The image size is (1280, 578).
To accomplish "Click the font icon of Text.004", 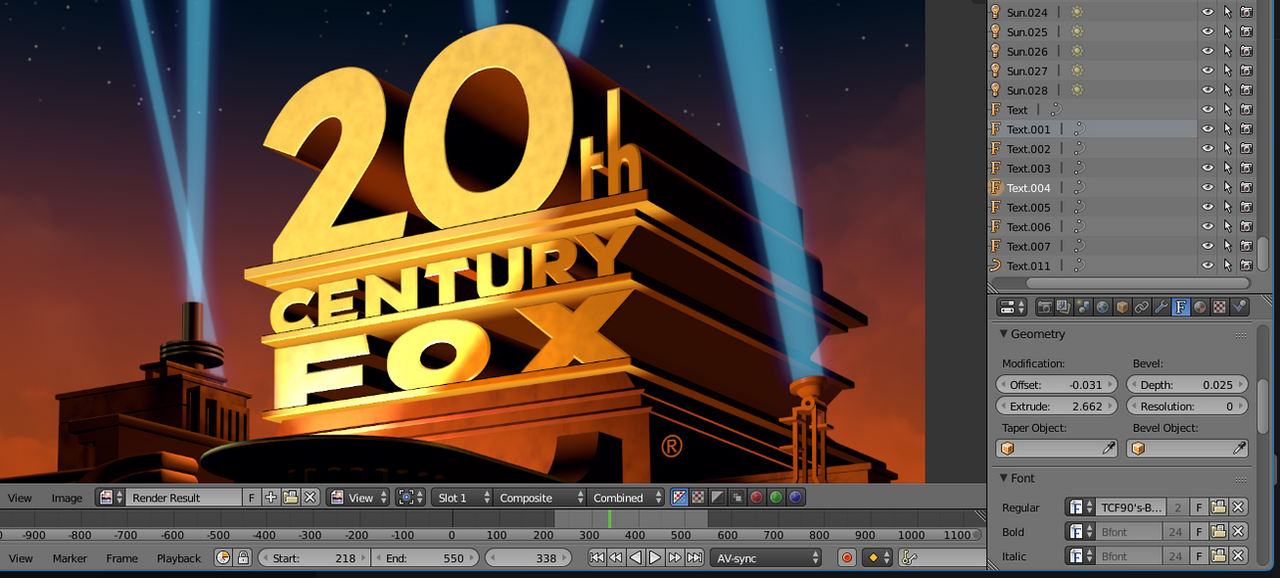I will [995, 188].
